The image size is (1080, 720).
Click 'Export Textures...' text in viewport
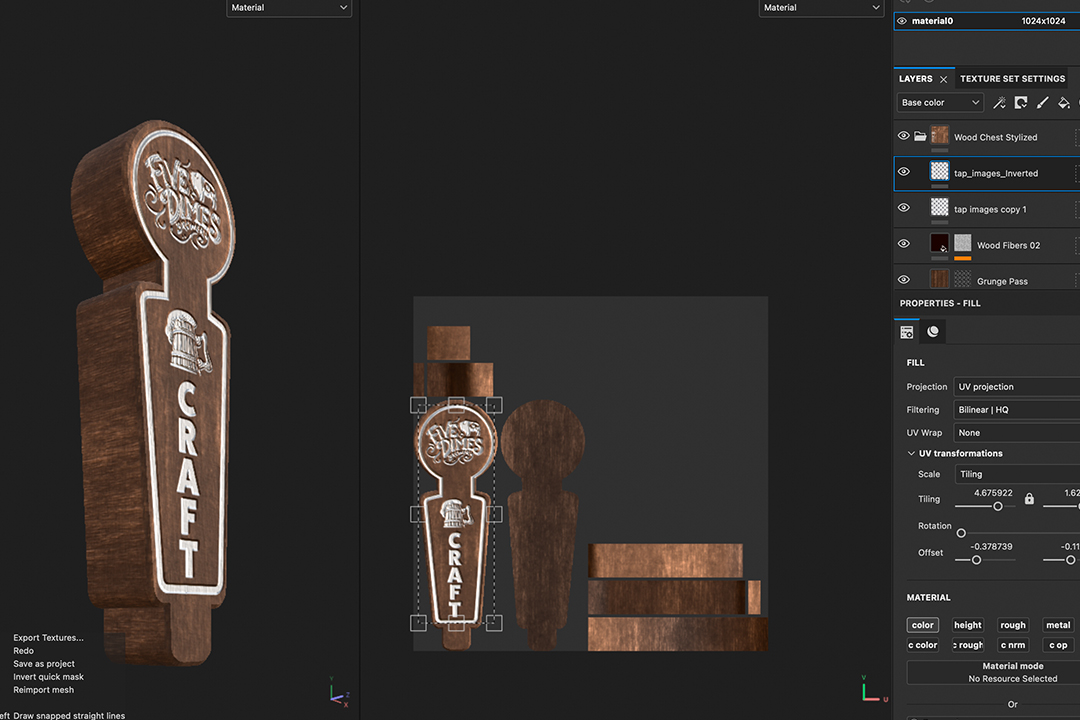click(48, 637)
